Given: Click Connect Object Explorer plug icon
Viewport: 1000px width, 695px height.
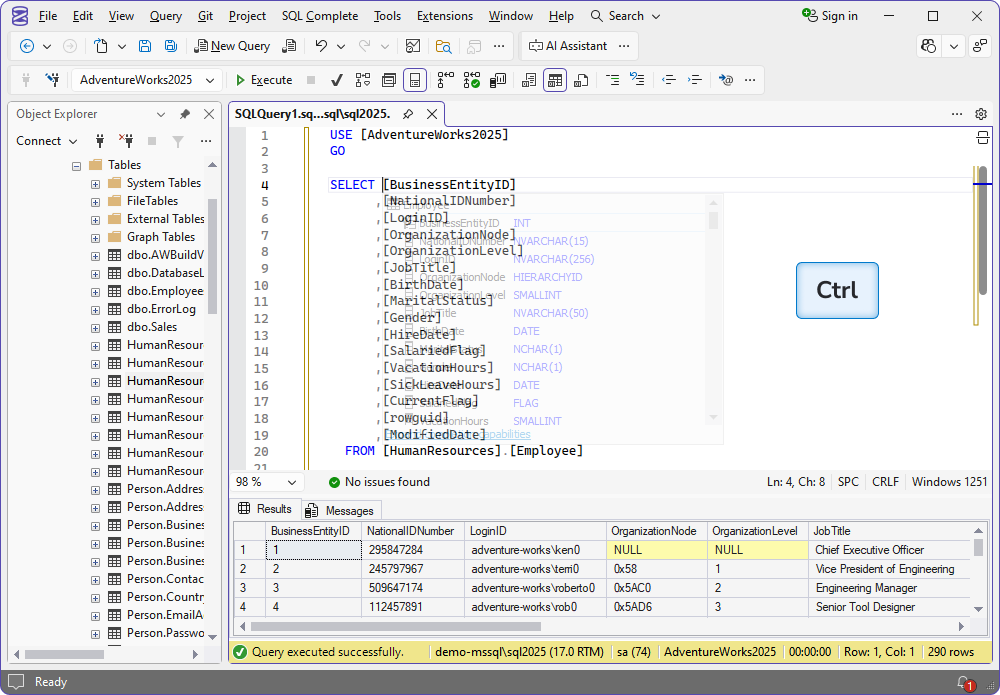Looking at the screenshot, I should tap(100, 141).
